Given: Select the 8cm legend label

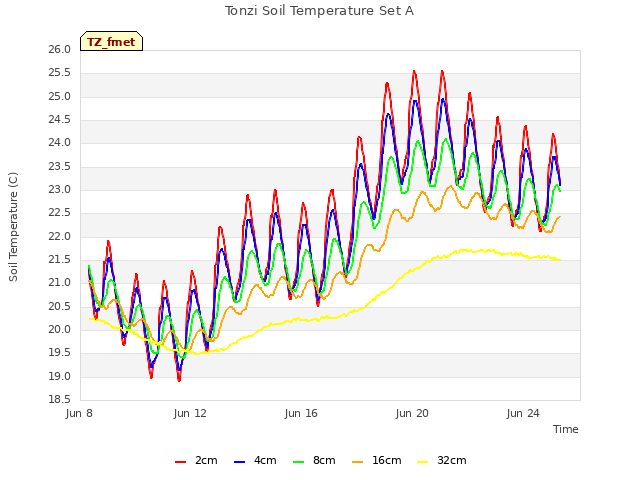Looking at the screenshot, I should pos(324,460).
